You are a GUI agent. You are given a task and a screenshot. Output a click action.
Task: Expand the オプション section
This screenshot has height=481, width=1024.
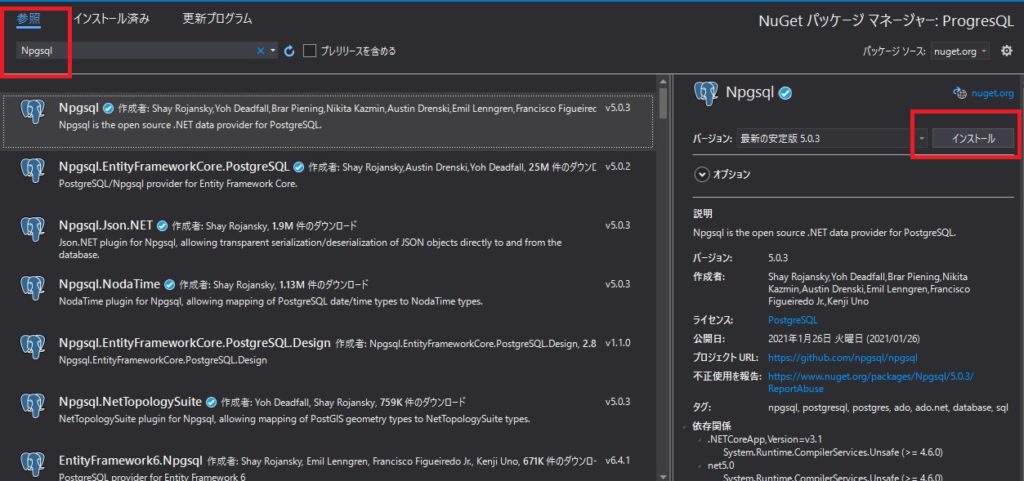702,174
